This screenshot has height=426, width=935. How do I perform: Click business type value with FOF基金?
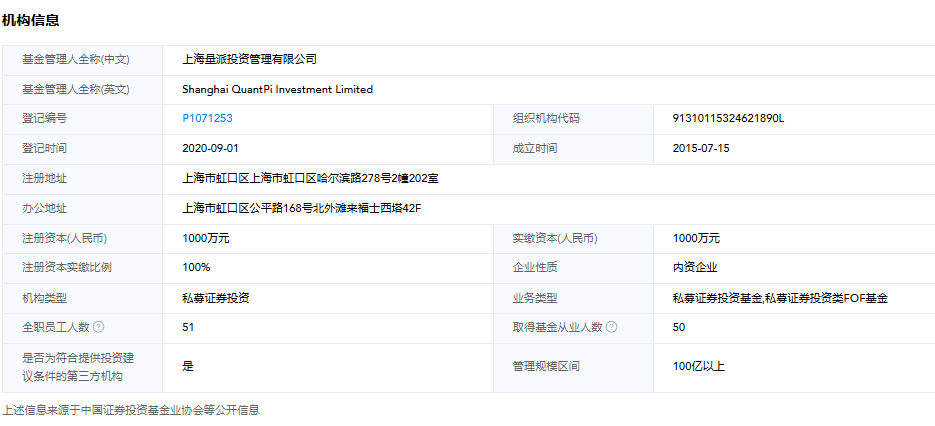(x=780, y=297)
